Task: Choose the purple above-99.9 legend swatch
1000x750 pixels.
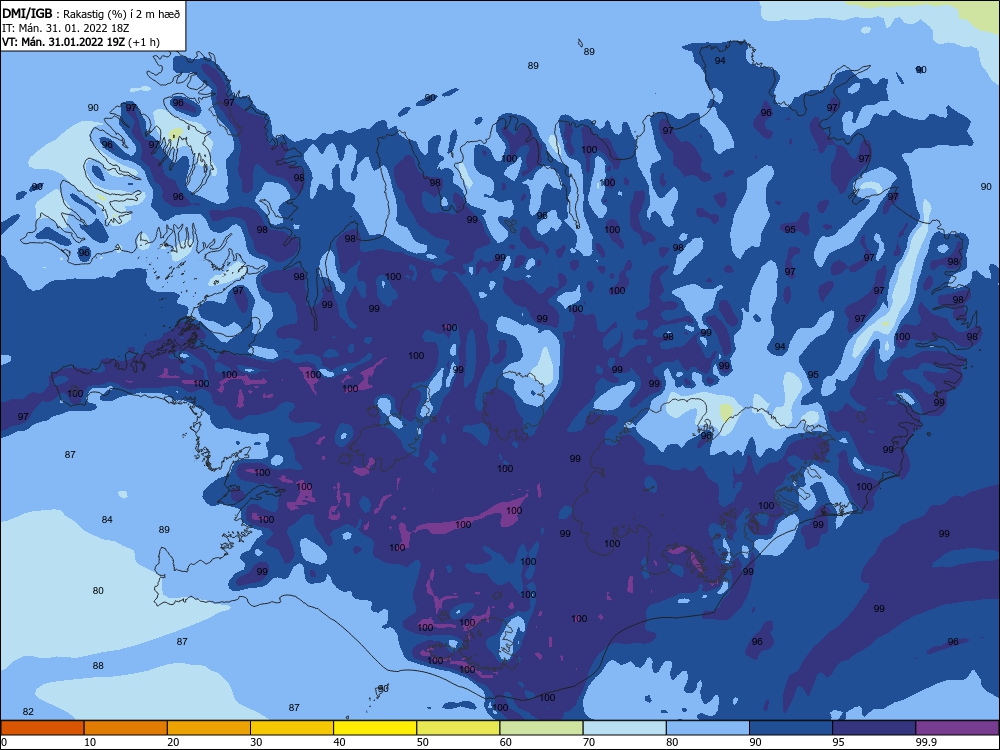Action: coord(957,728)
